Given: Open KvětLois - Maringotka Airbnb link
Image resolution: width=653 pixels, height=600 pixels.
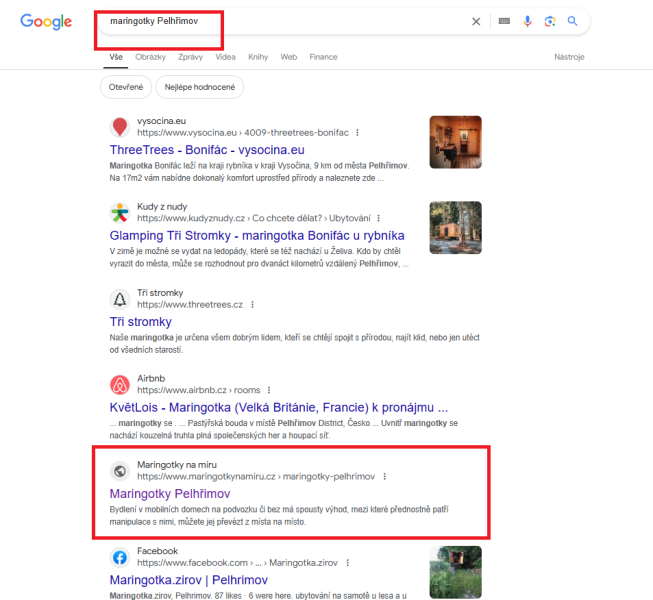Looking at the screenshot, I should coord(279,408).
